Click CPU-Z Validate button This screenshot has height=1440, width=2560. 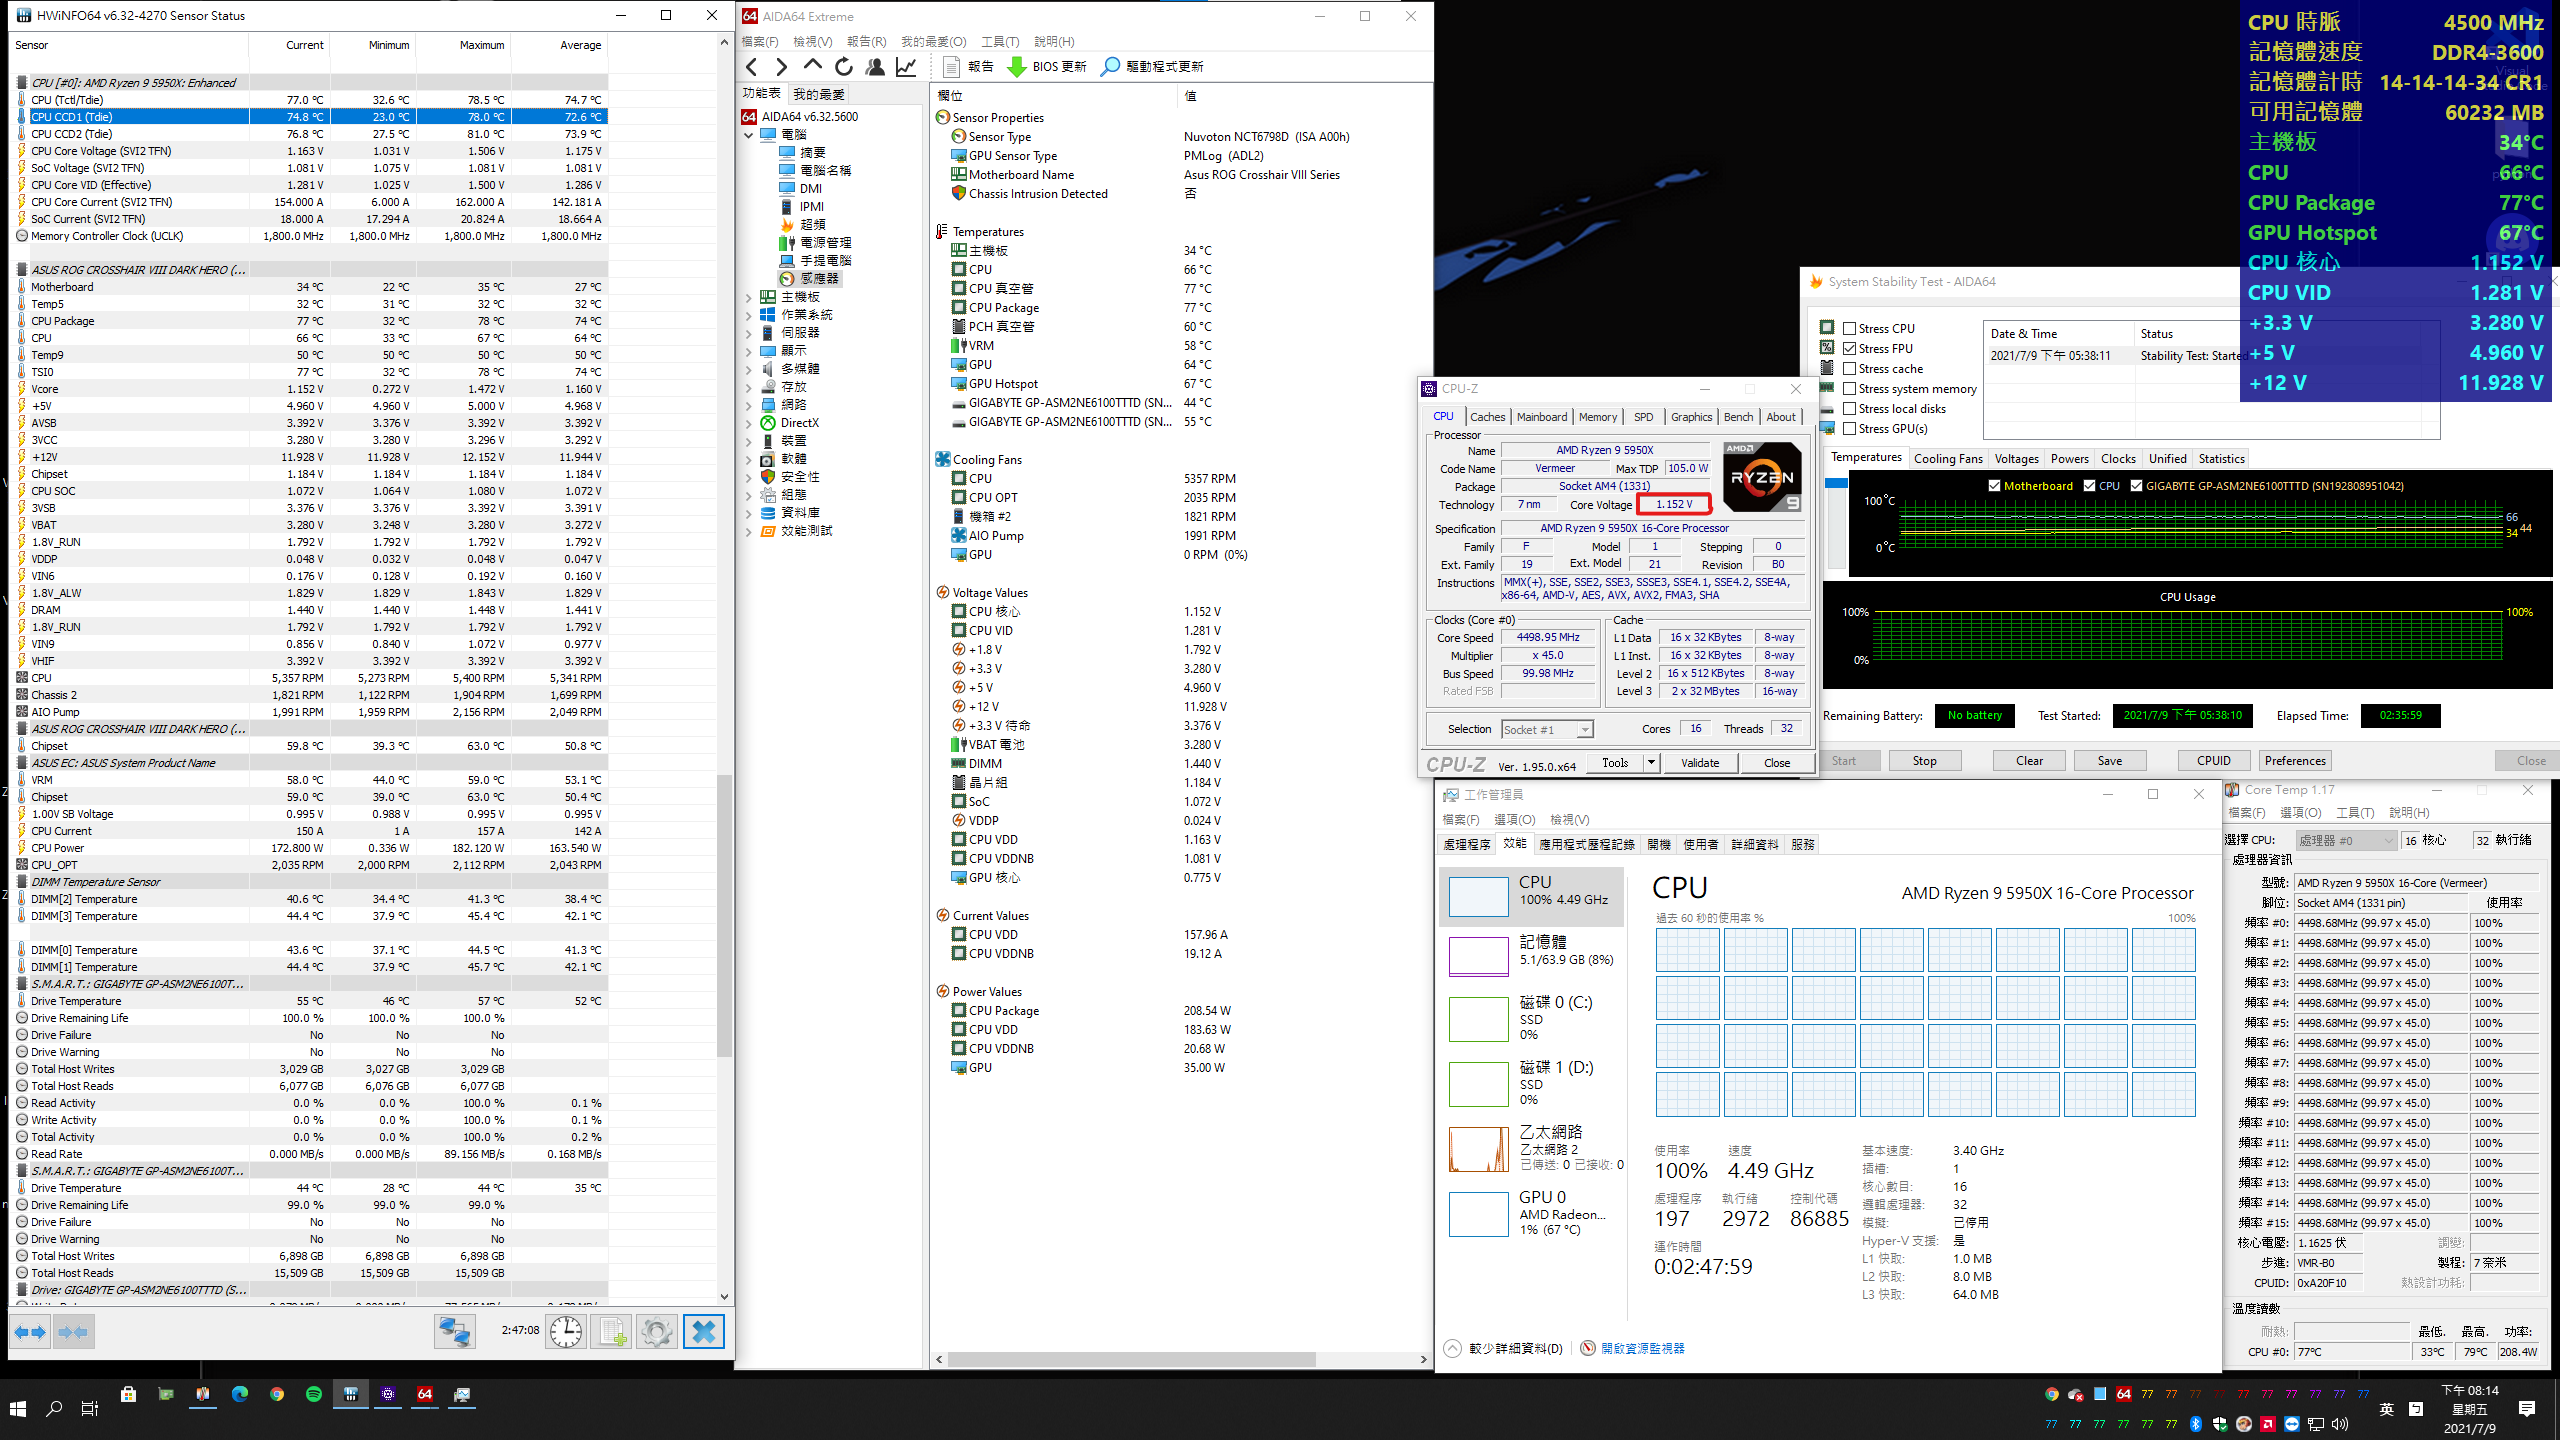[1700, 763]
